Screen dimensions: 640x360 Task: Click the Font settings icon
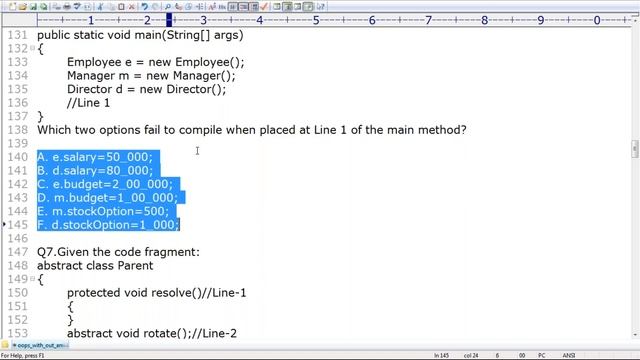click(211, 7)
